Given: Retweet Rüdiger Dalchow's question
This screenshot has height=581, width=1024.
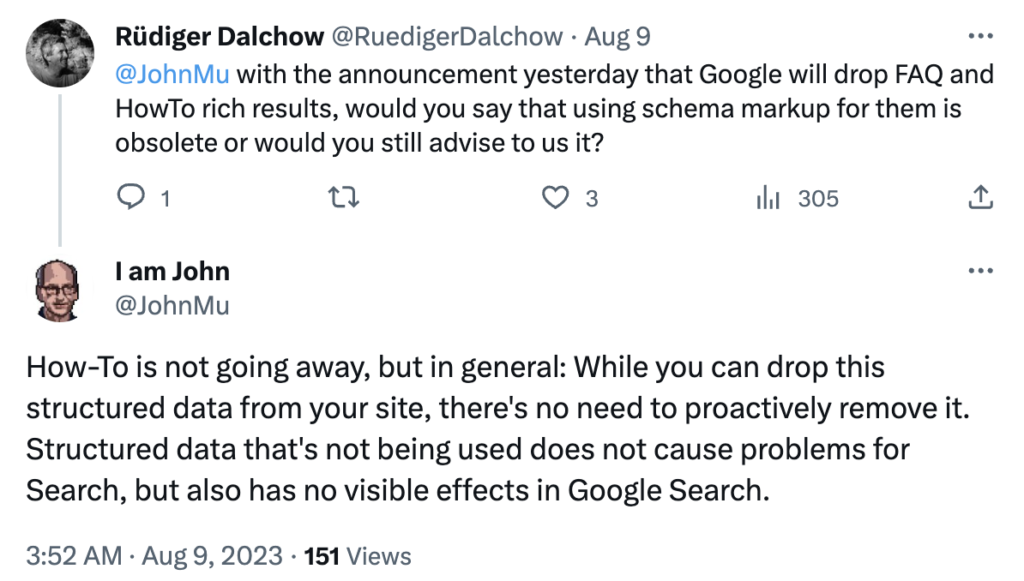Looking at the screenshot, I should click(343, 197).
